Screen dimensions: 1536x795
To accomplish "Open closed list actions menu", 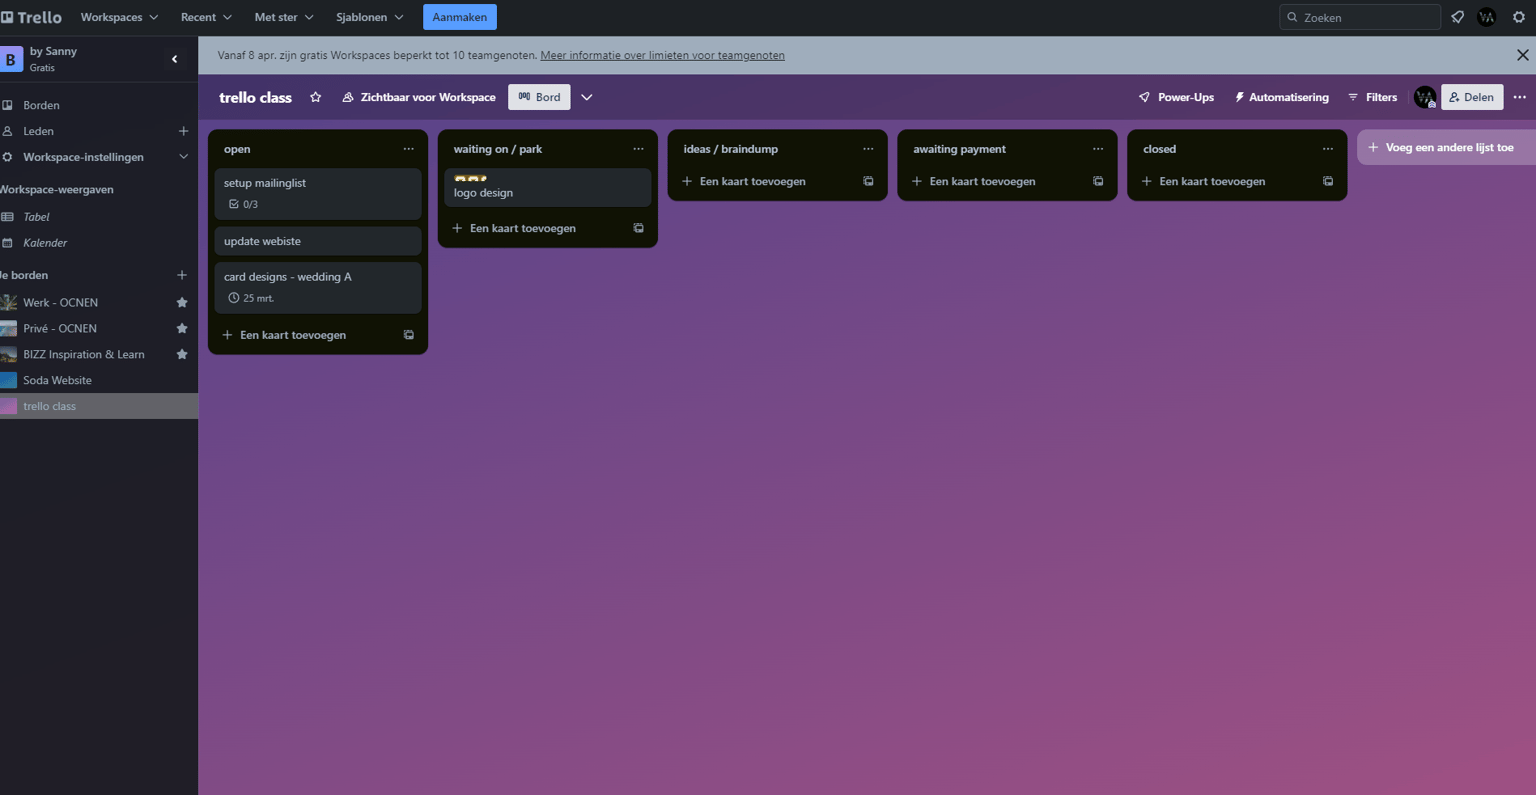I will 1328,149.
